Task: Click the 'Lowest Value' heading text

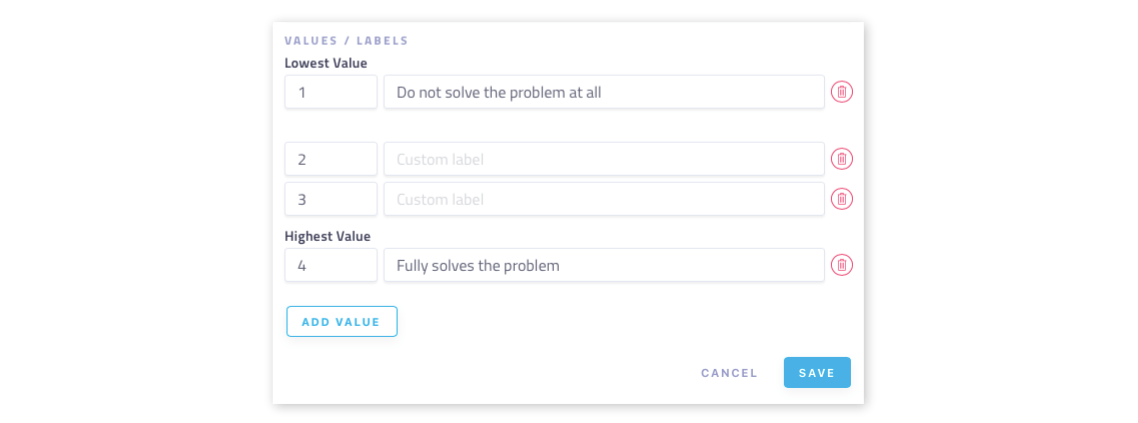Action: [x=326, y=63]
